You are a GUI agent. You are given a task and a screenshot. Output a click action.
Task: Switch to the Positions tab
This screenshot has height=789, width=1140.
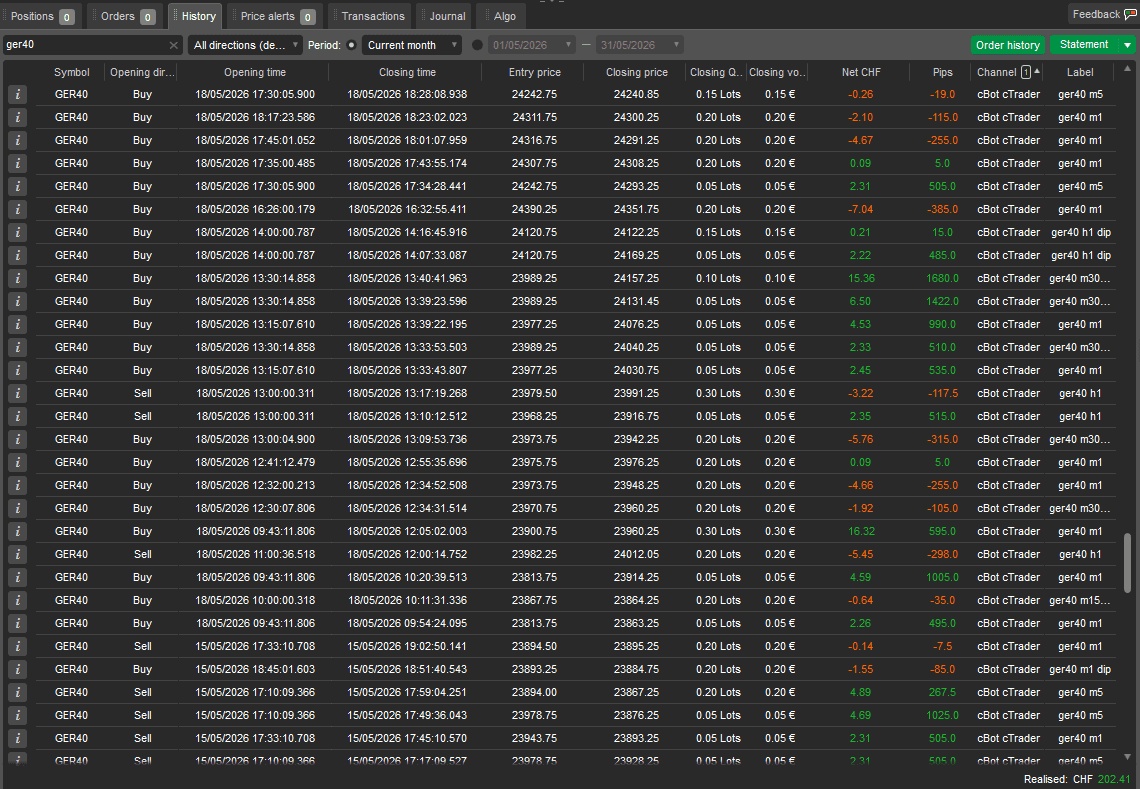42,16
